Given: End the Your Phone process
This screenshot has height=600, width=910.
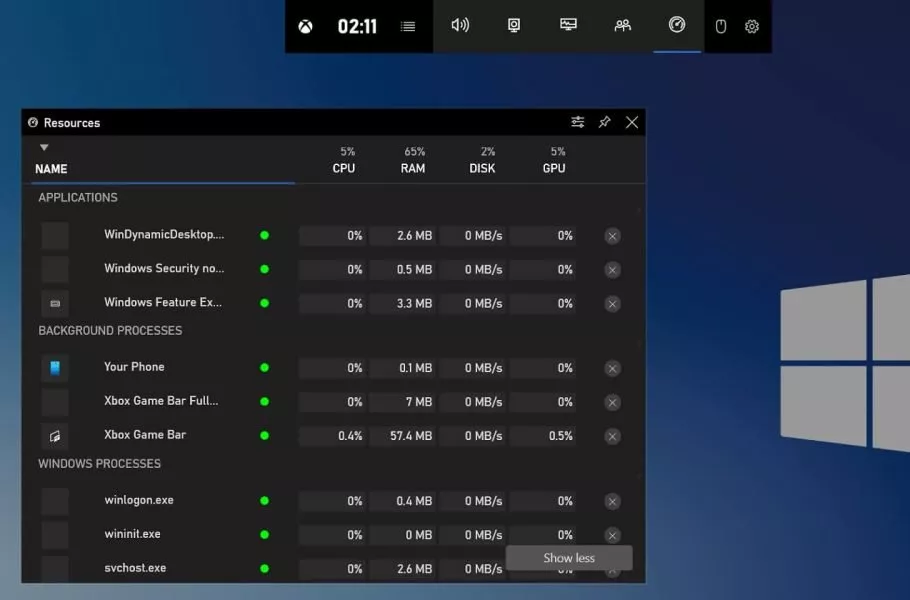Looking at the screenshot, I should point(612,368).
